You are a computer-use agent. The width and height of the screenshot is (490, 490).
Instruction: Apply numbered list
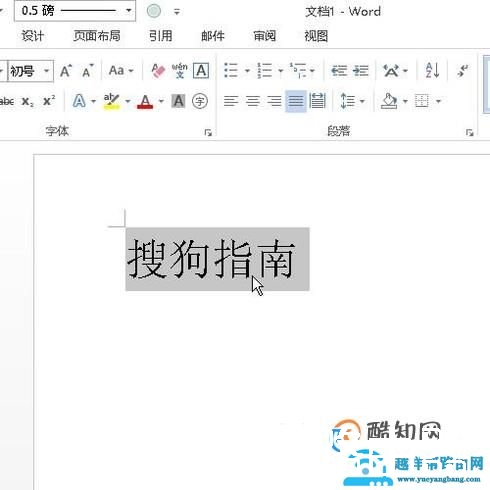264,70
